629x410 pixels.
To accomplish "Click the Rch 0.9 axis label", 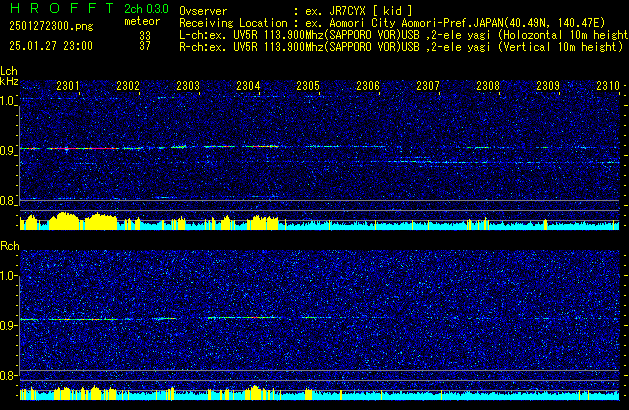I will [x=8, y=325].
